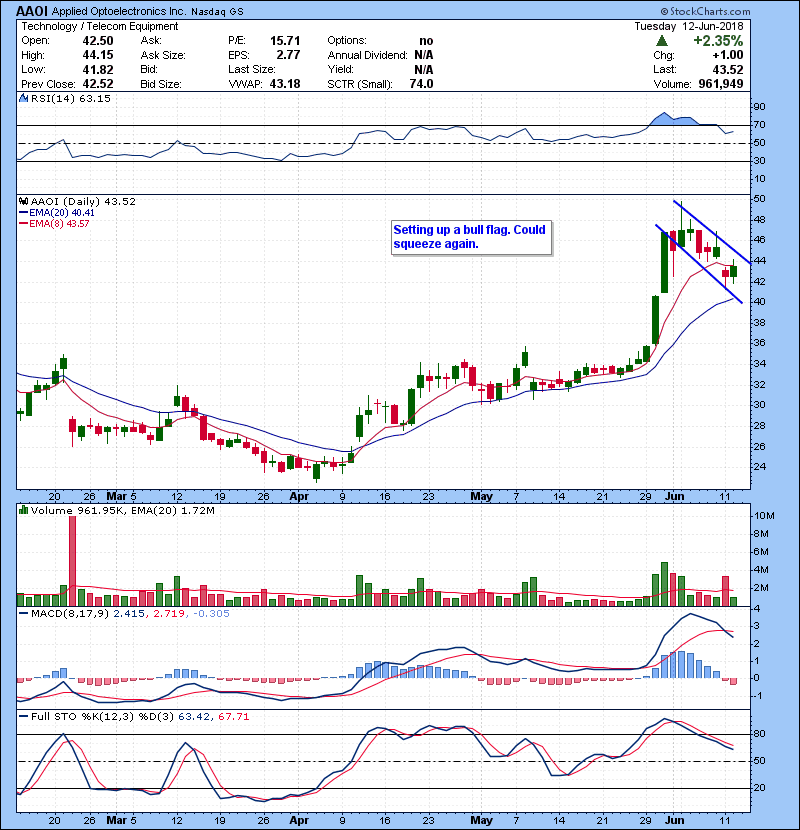Click the 24 mark on price axis
This screenshot has width=800, height=830.
tap(759, 467)
